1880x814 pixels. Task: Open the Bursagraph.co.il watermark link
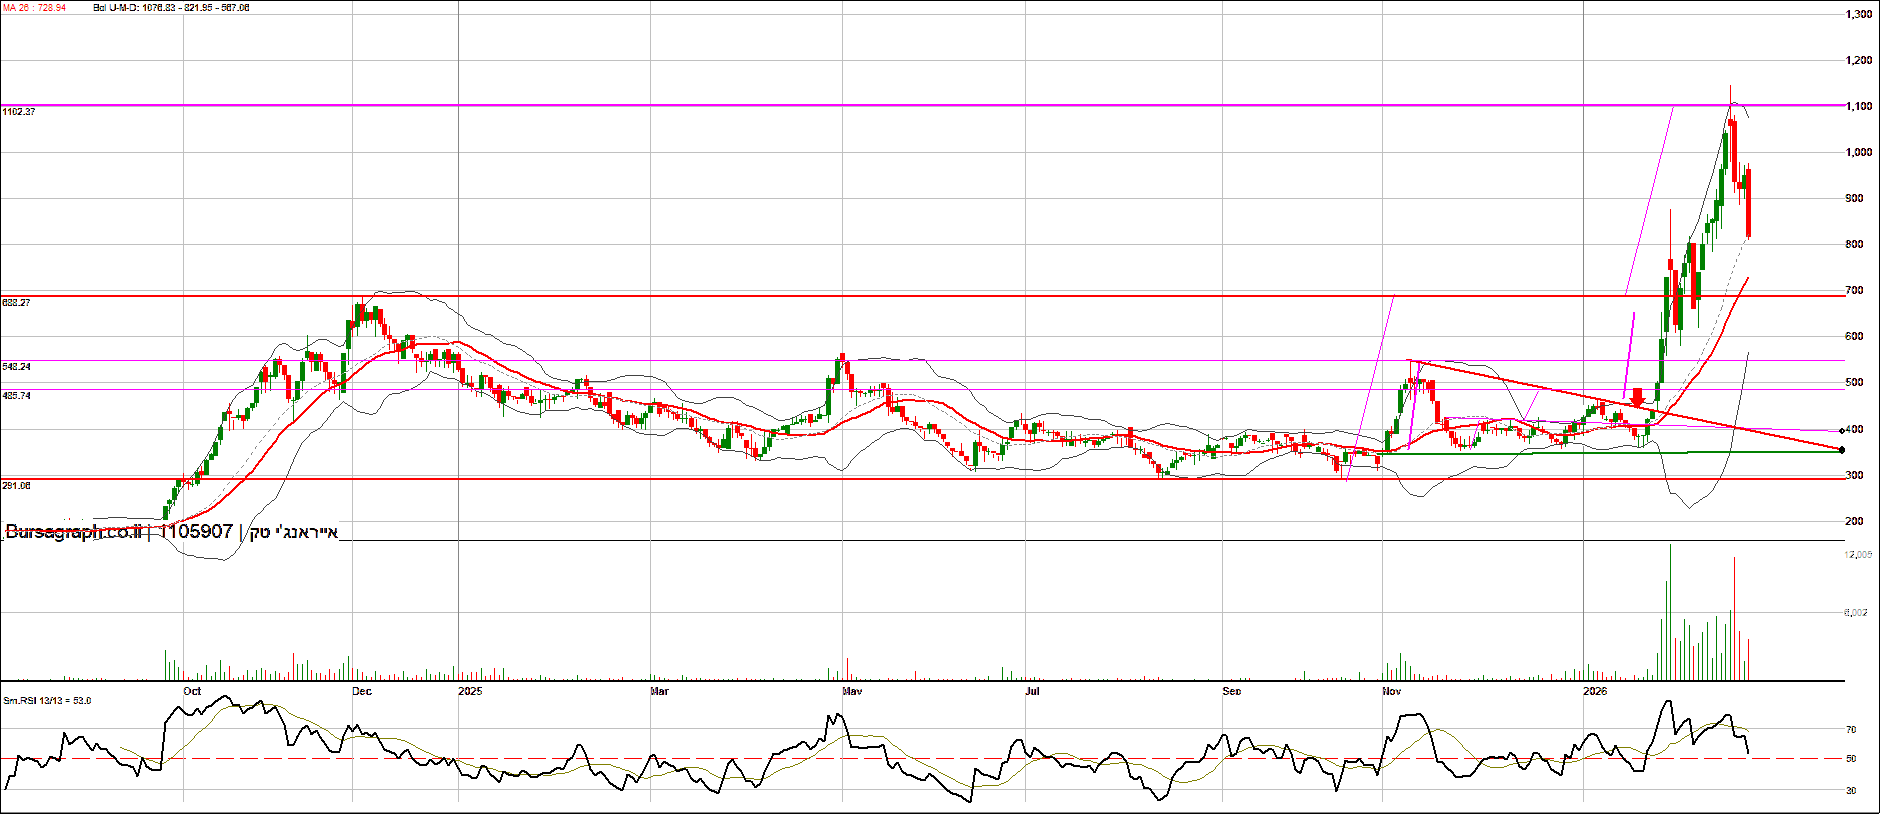73,532
